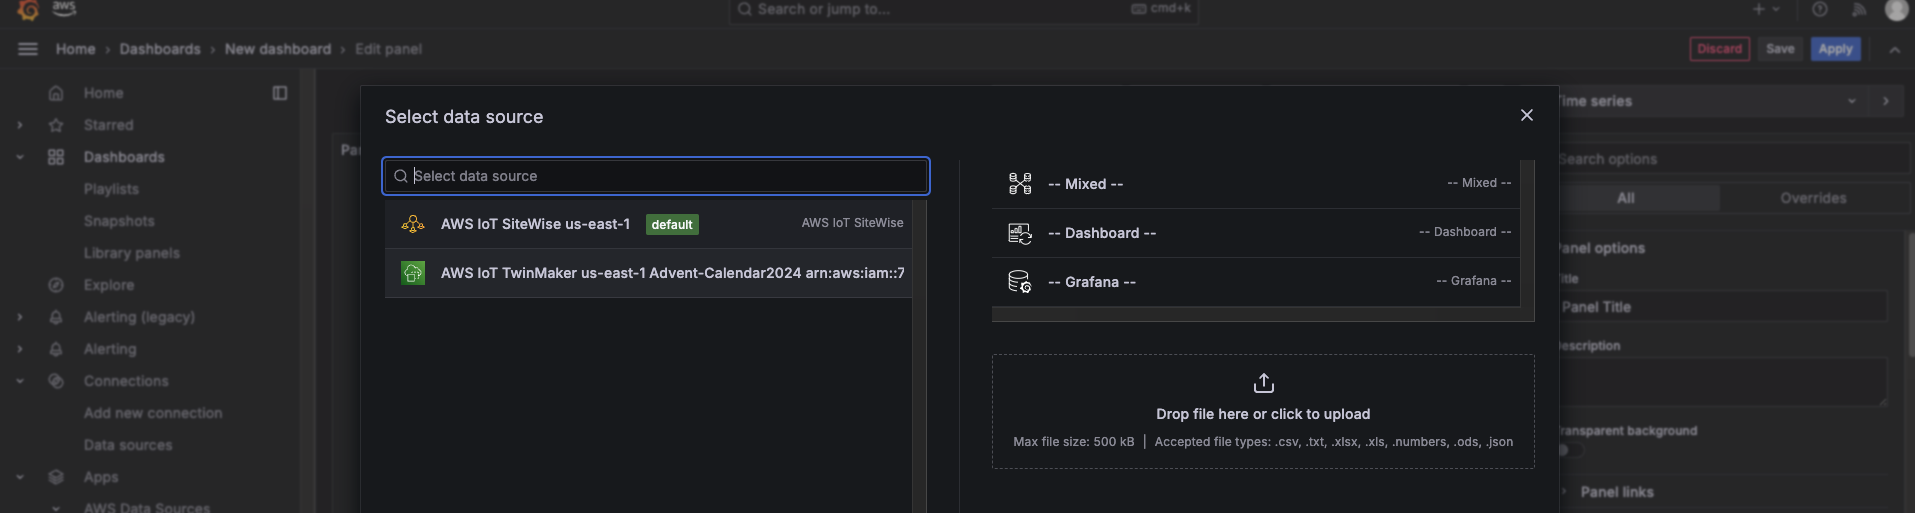Focus the Select data source search field
1915x513 pixels.
656,176
